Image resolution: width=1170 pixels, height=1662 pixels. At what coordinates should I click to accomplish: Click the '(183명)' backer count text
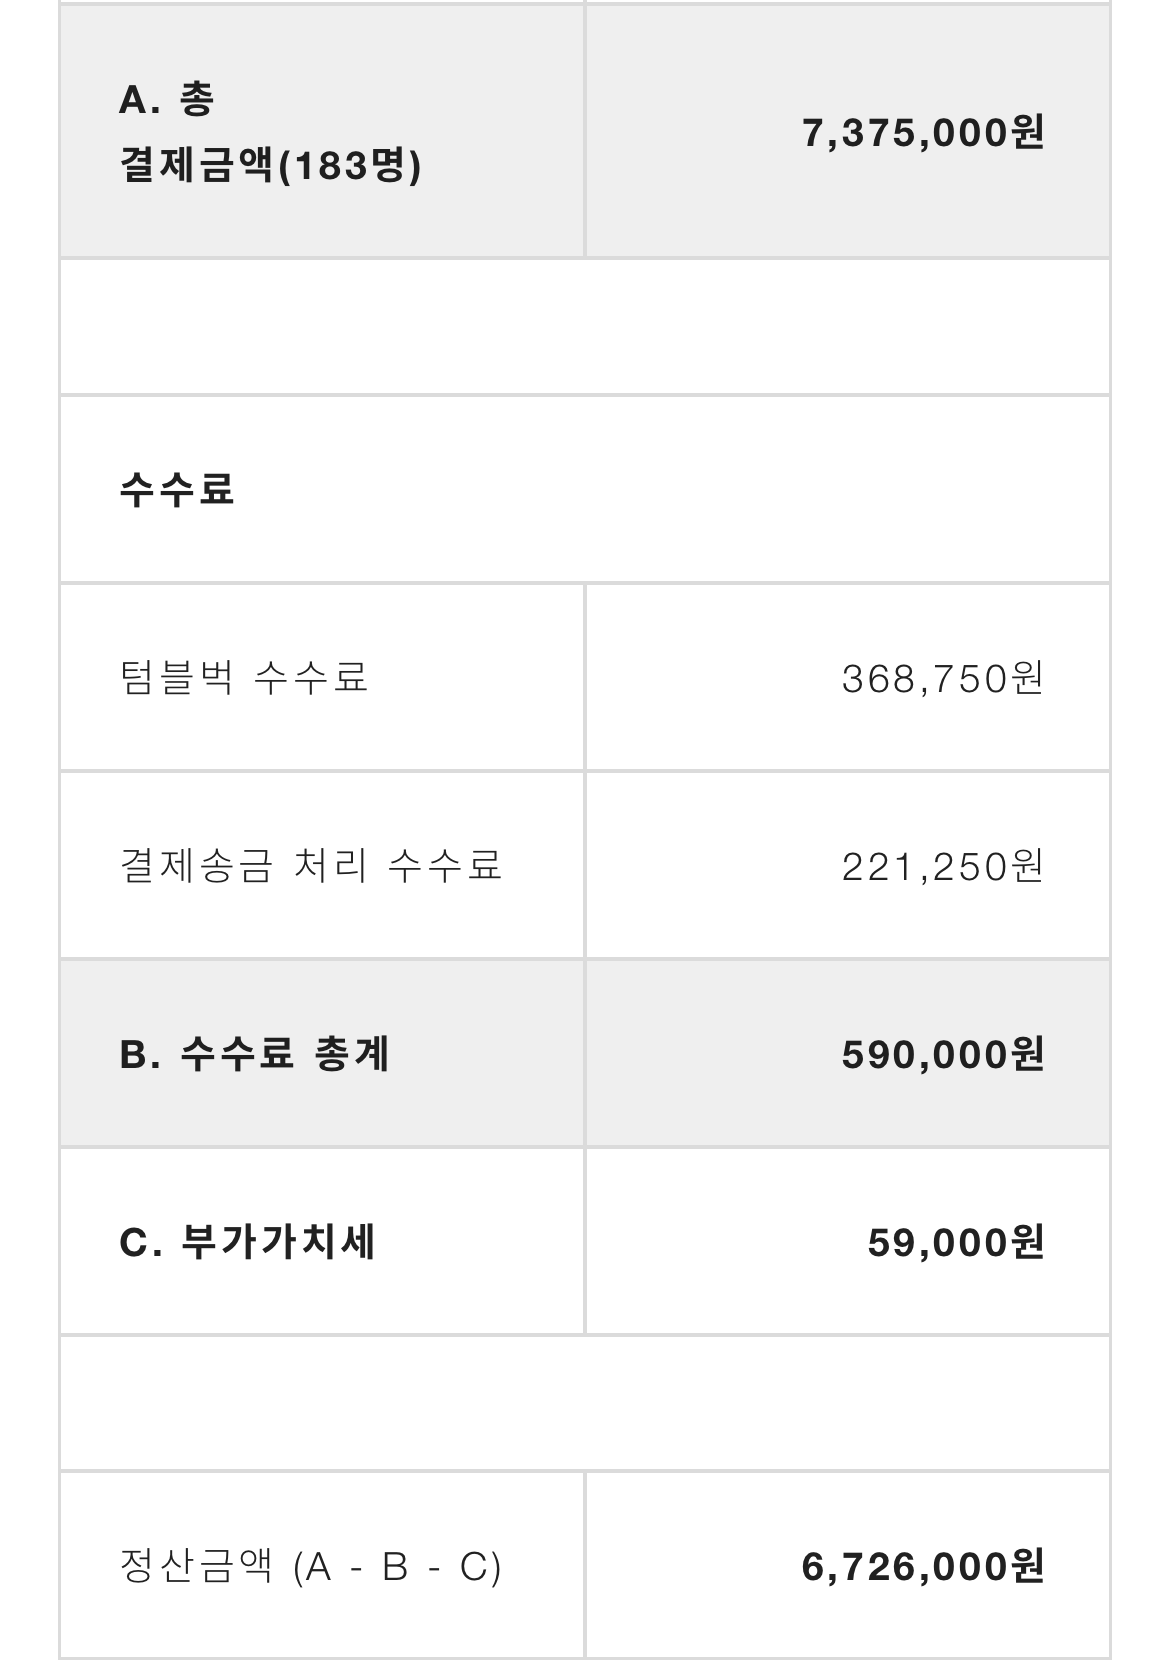coord(349,165)
